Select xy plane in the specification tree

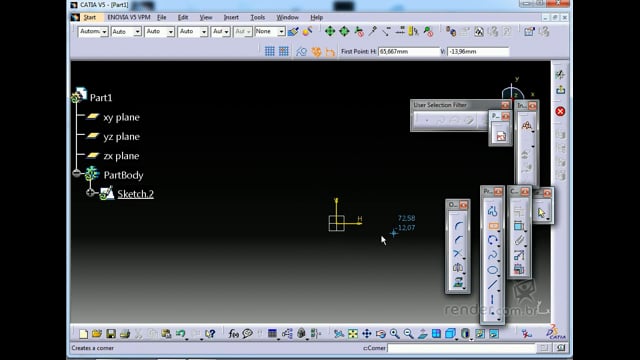(121, 117)
